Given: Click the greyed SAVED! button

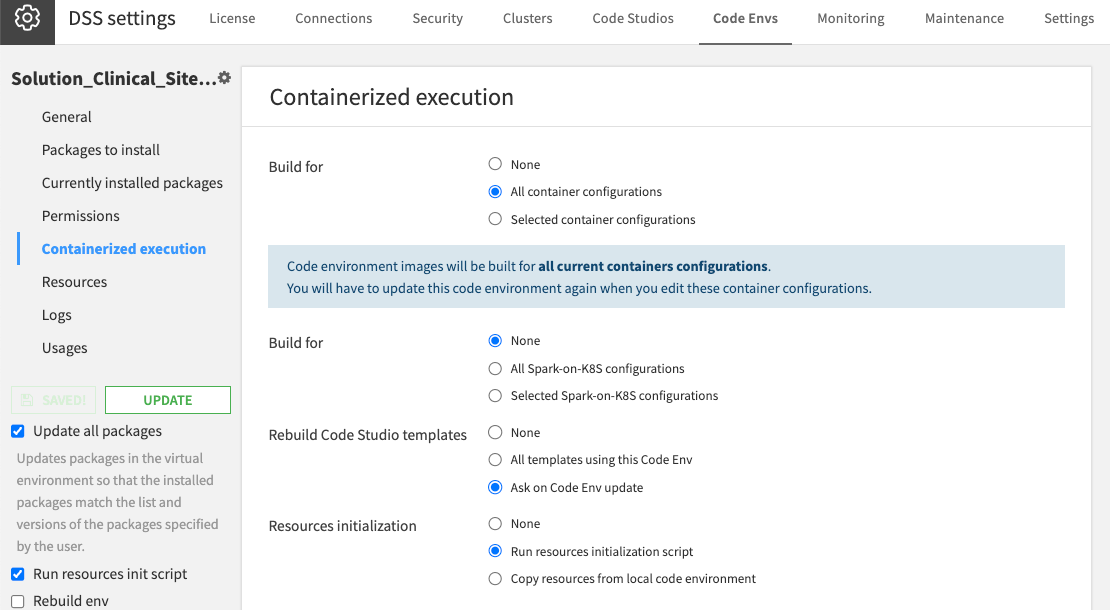Looking at the screenshot, I should tap(54, 400).
